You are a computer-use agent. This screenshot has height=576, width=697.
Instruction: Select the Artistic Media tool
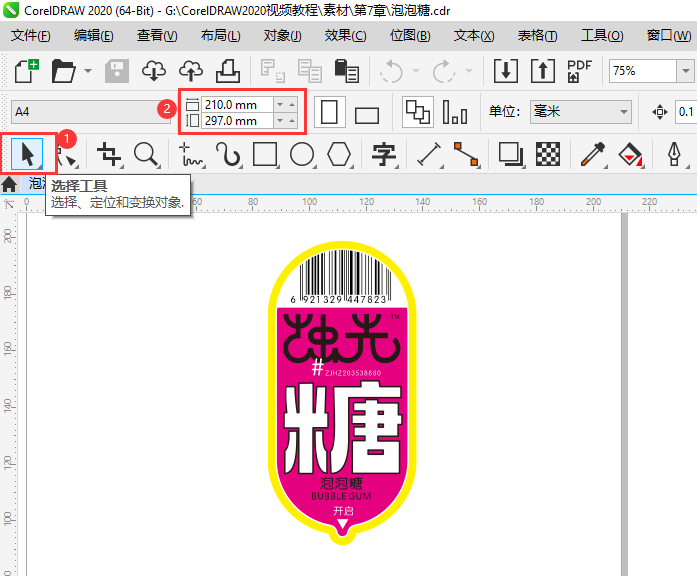pos(228,154)
